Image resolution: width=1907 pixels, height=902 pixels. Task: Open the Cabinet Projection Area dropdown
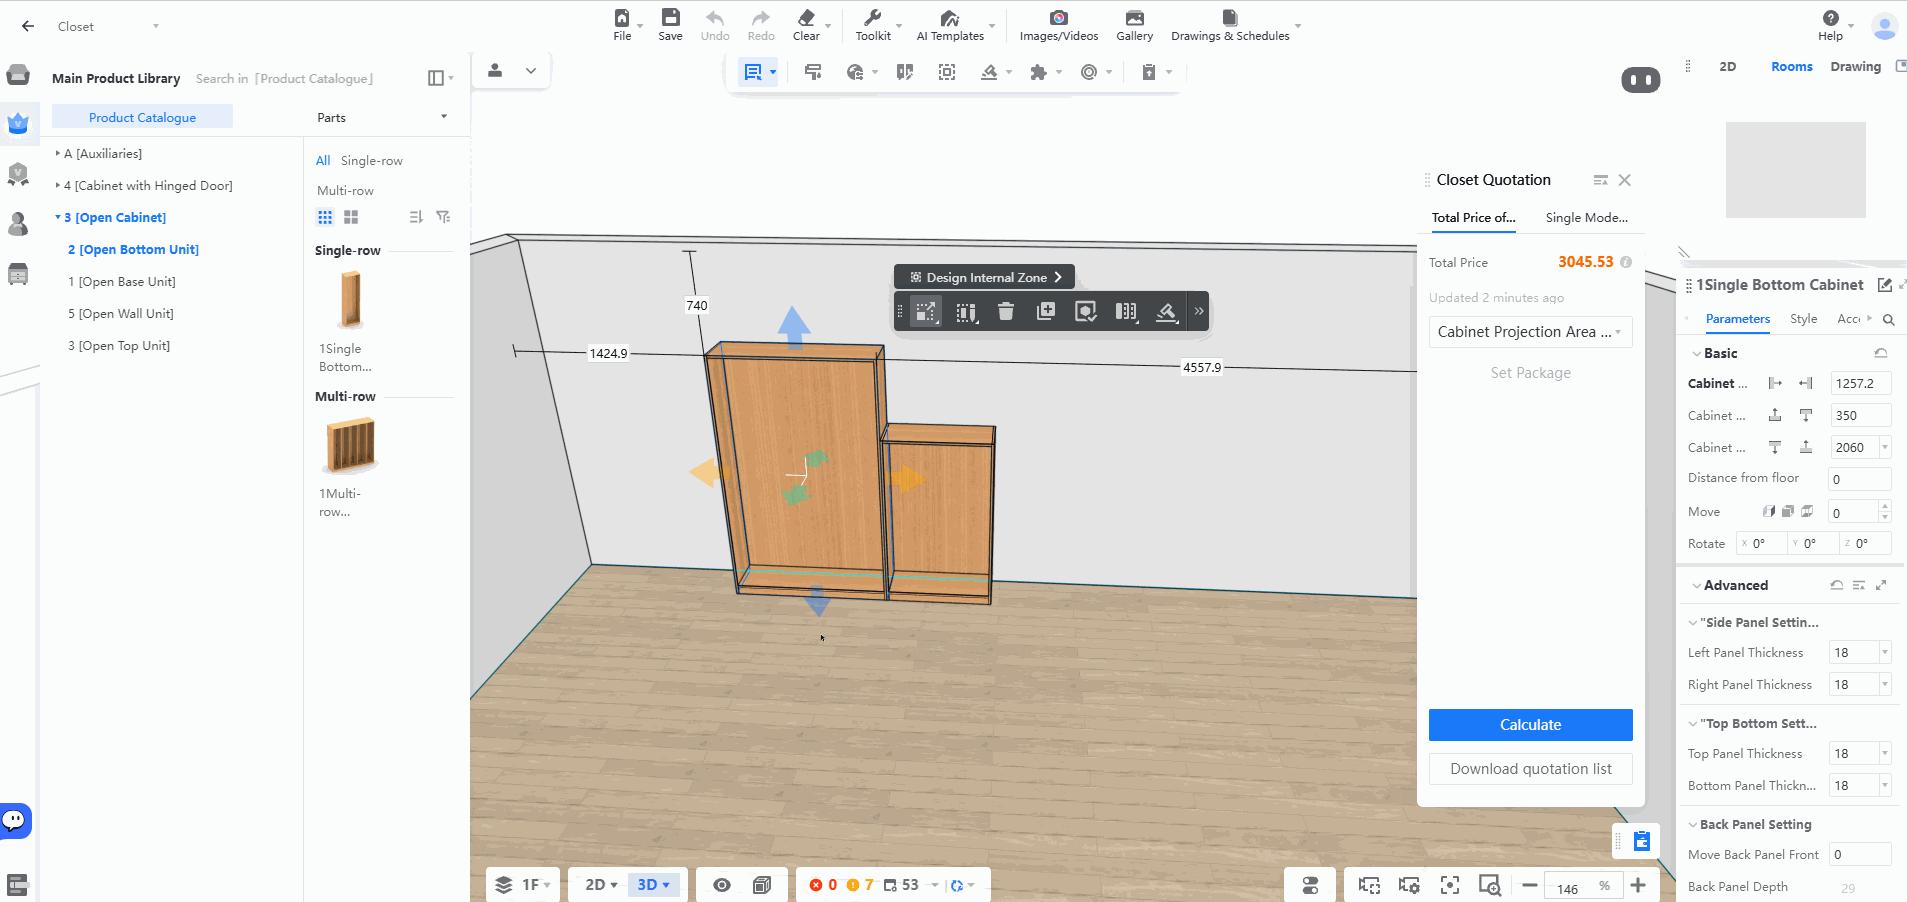click(1530, 332)
